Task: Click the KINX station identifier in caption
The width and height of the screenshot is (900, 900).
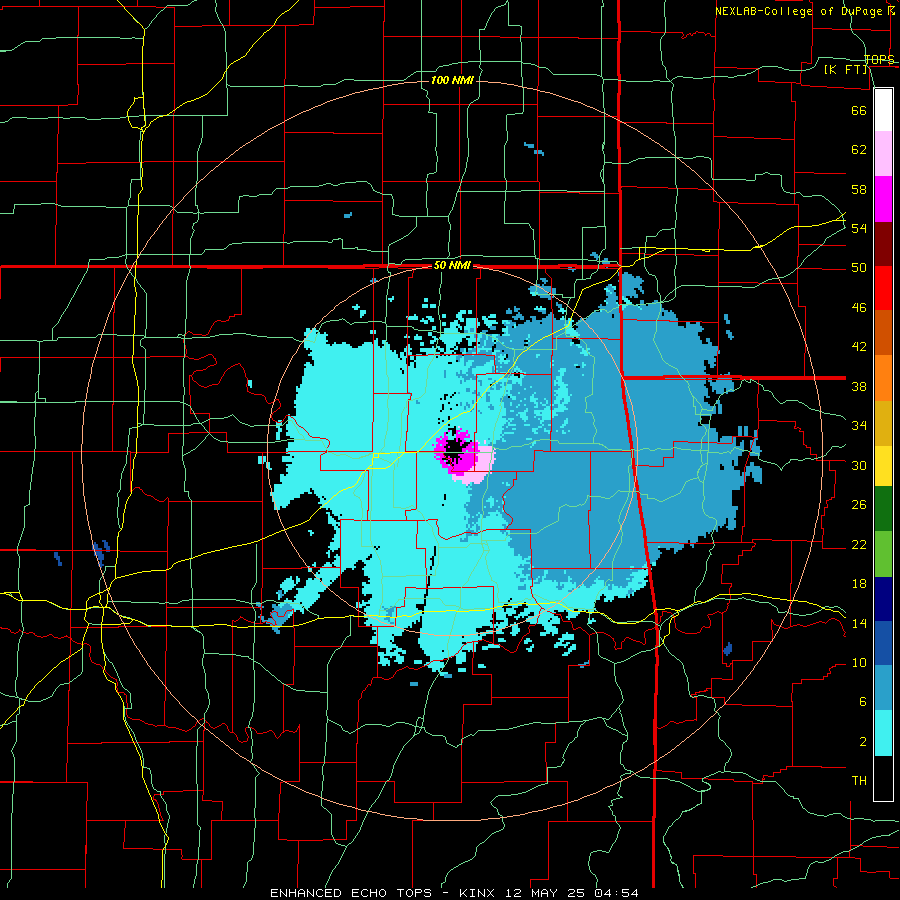Action: [x=477, y=893]
